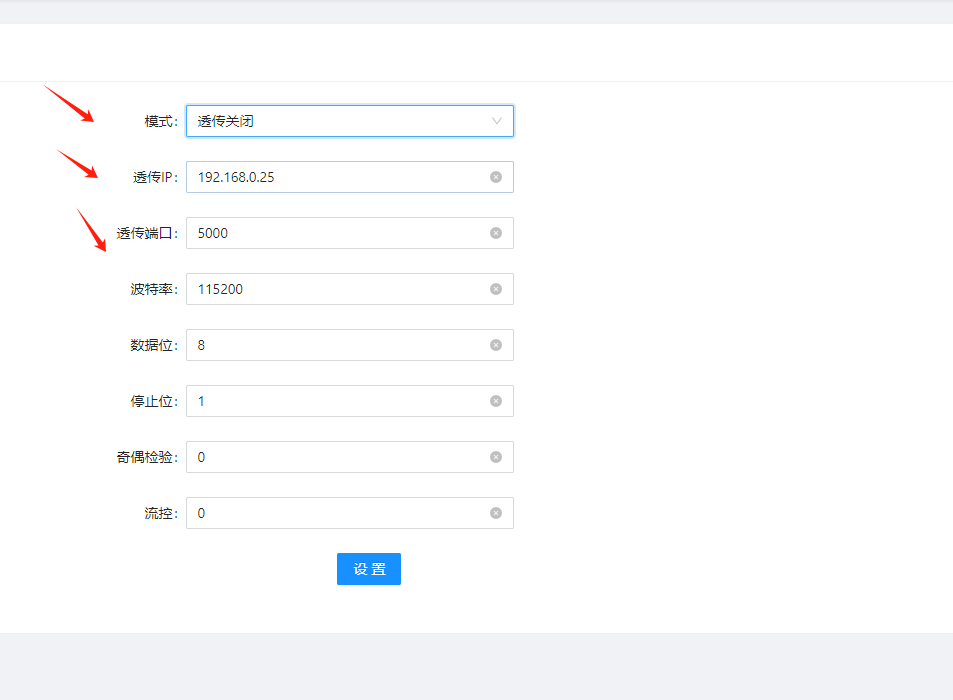Clear the 停止位 value with the clear icon
Screen dimensions: 953x700
[496, 401]
